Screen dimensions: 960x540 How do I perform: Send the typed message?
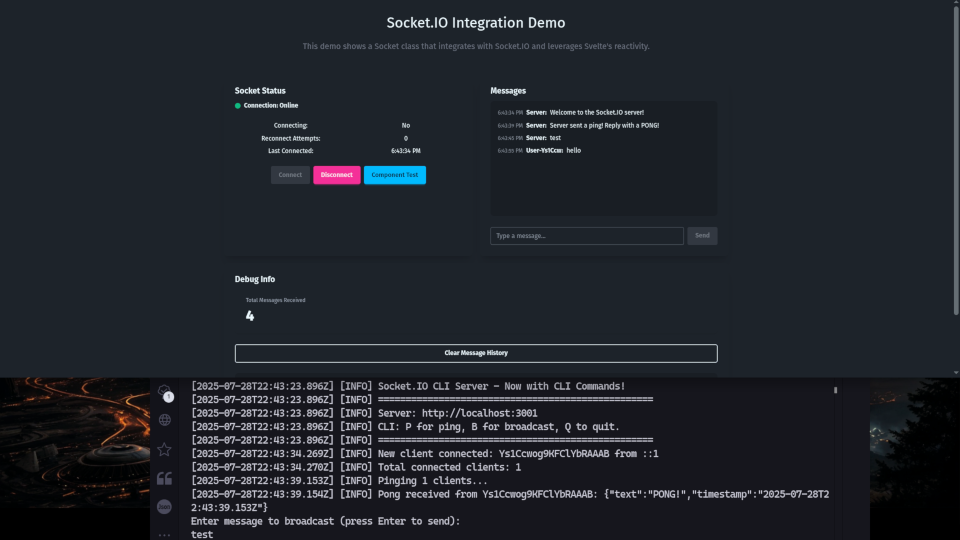702,236
